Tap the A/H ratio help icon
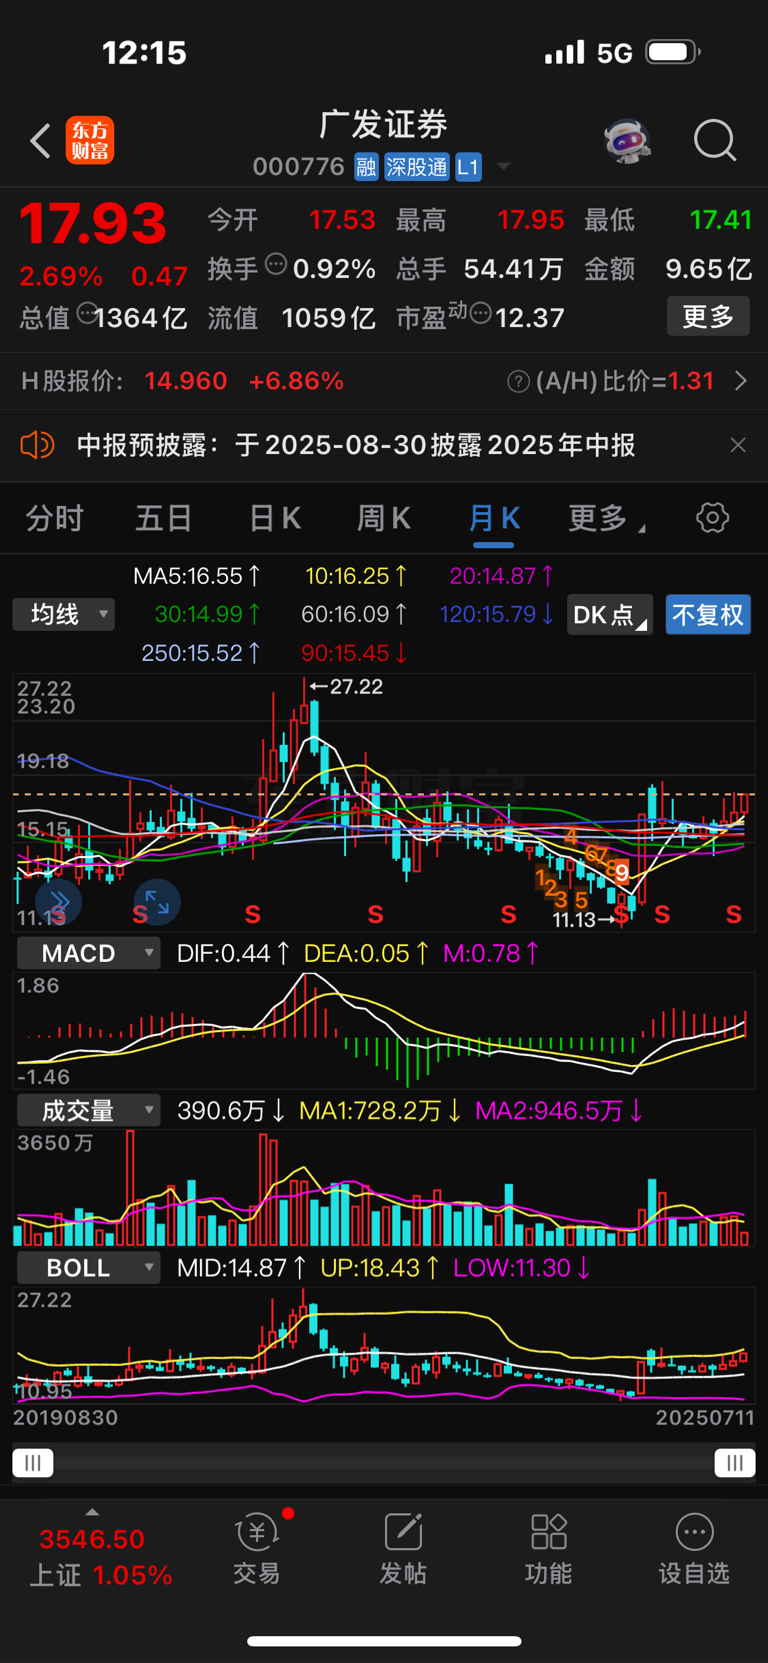This screenshot has height=1663, width=768. point(518,382)
